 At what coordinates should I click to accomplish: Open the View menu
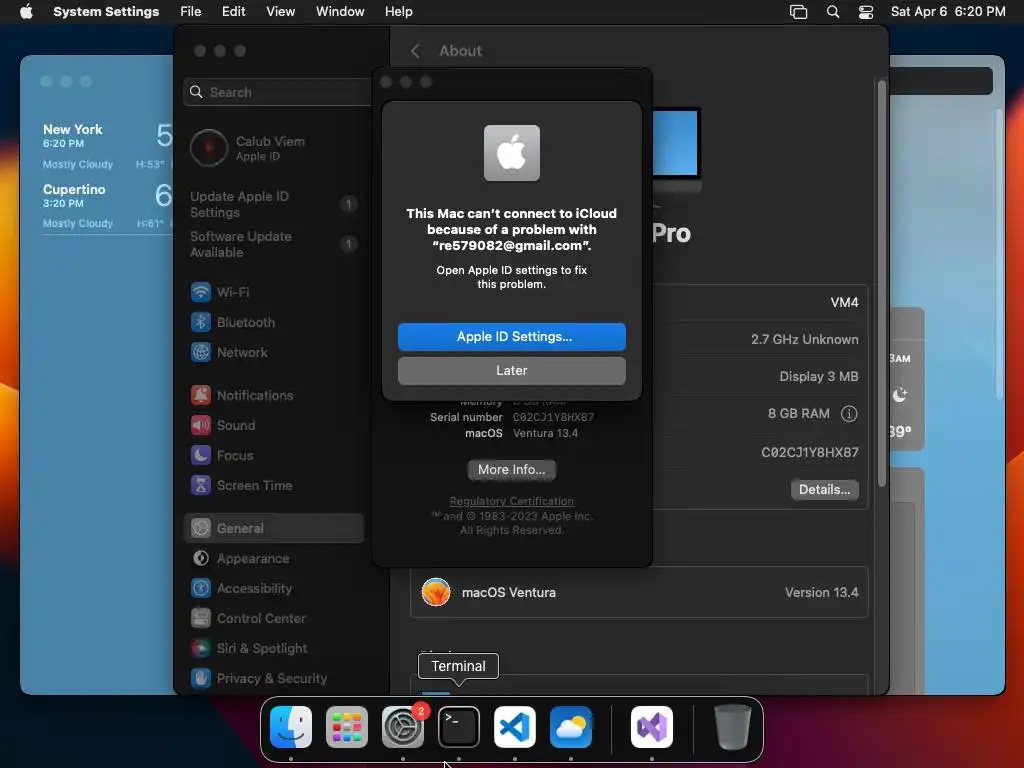pos(280,12)
